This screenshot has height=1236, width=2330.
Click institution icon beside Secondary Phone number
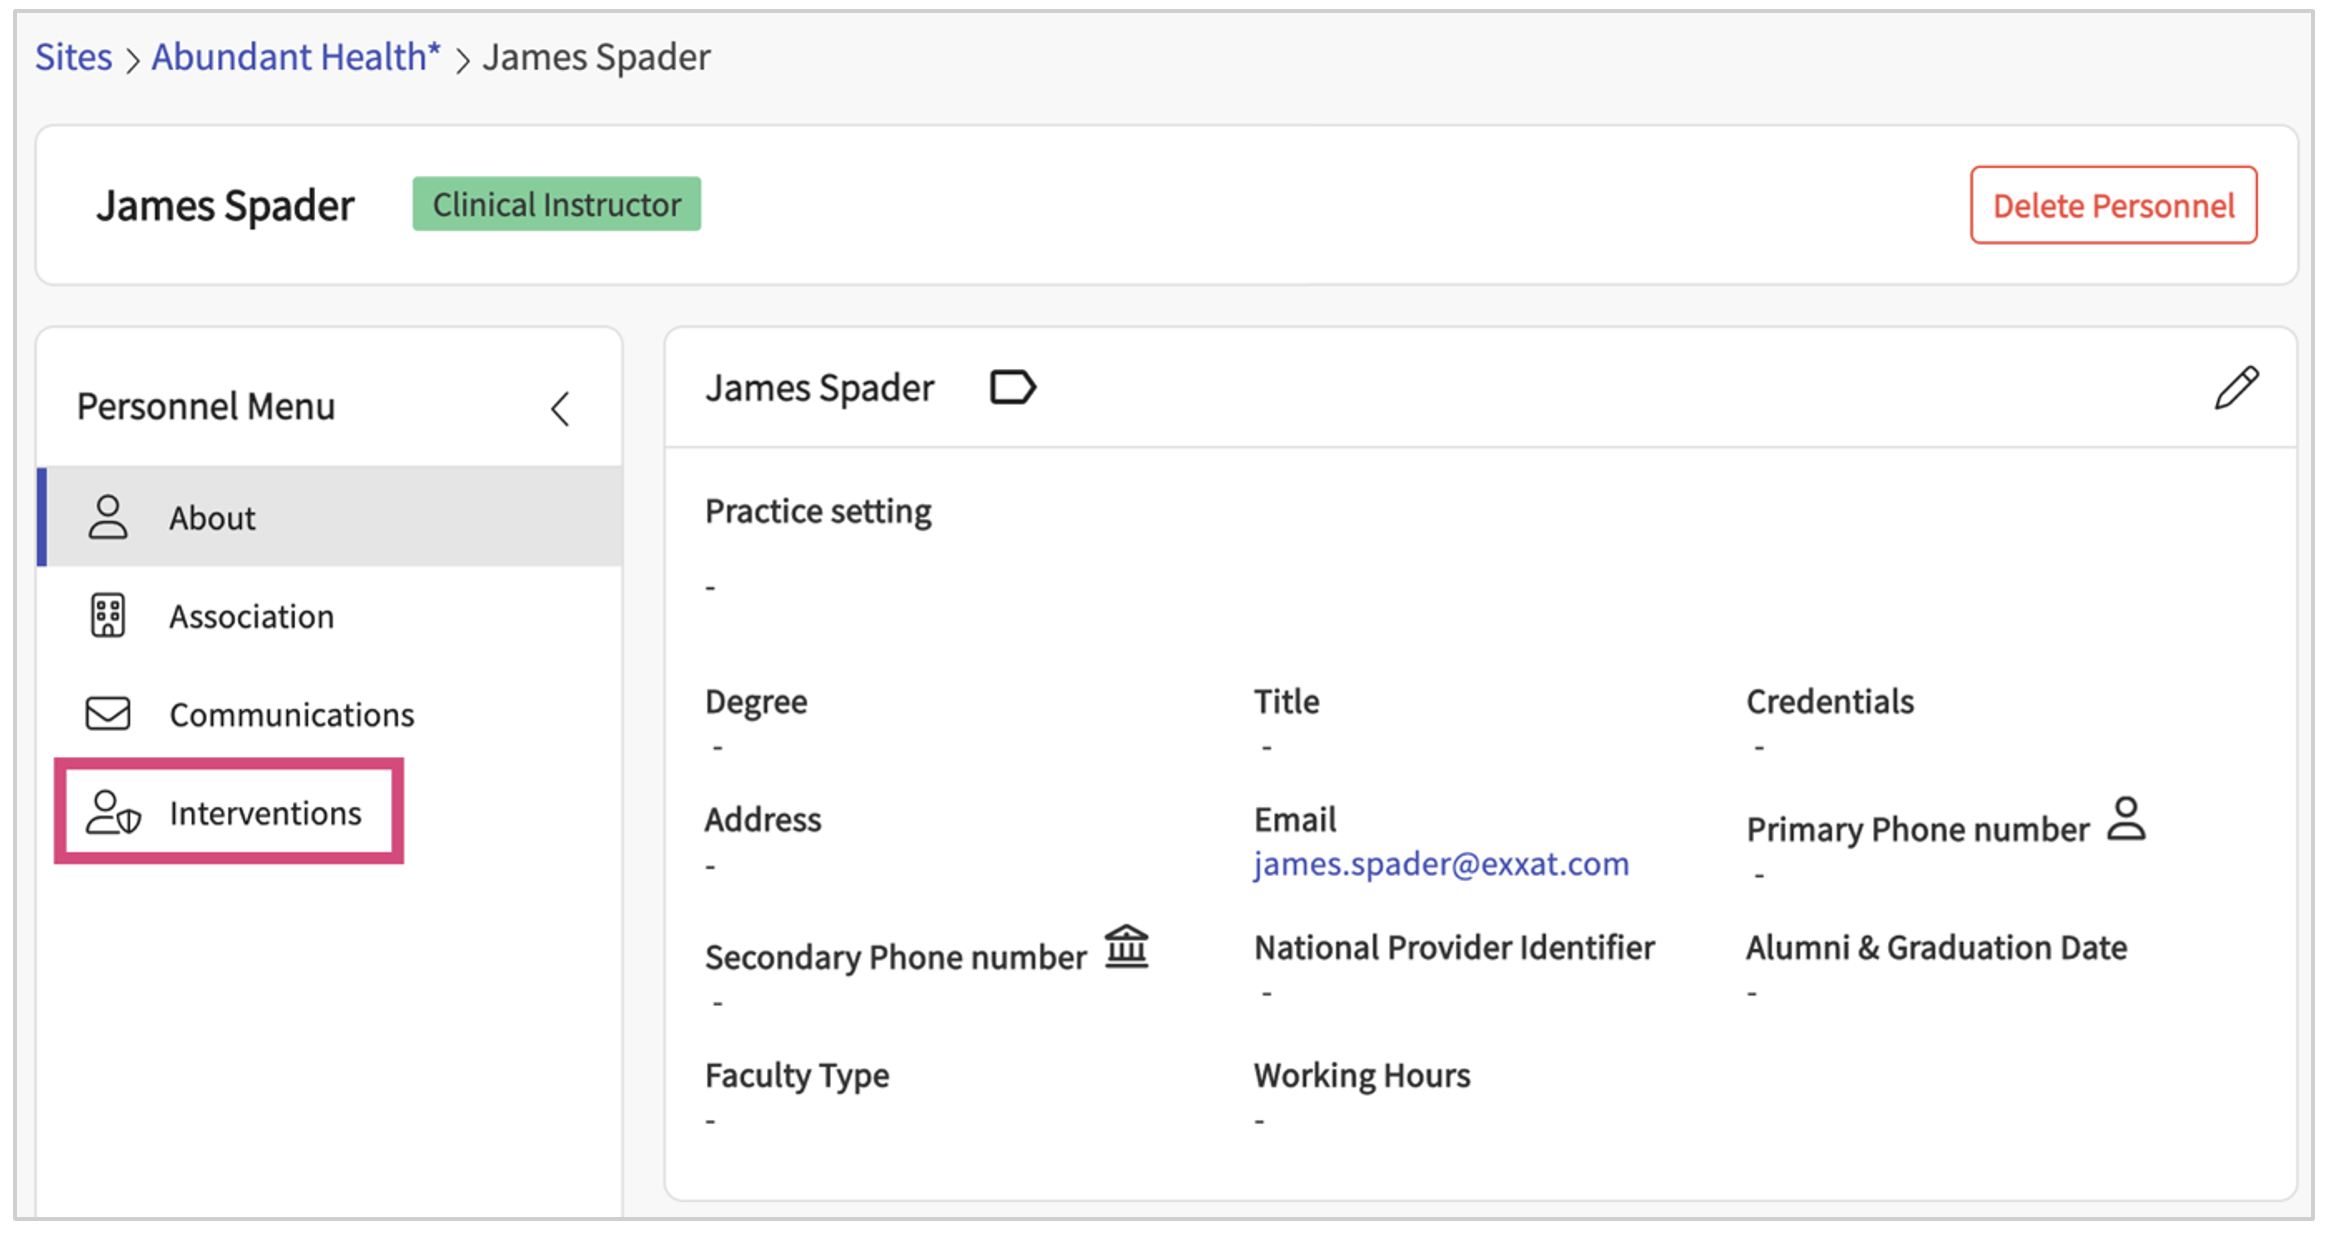(1126, 947)
